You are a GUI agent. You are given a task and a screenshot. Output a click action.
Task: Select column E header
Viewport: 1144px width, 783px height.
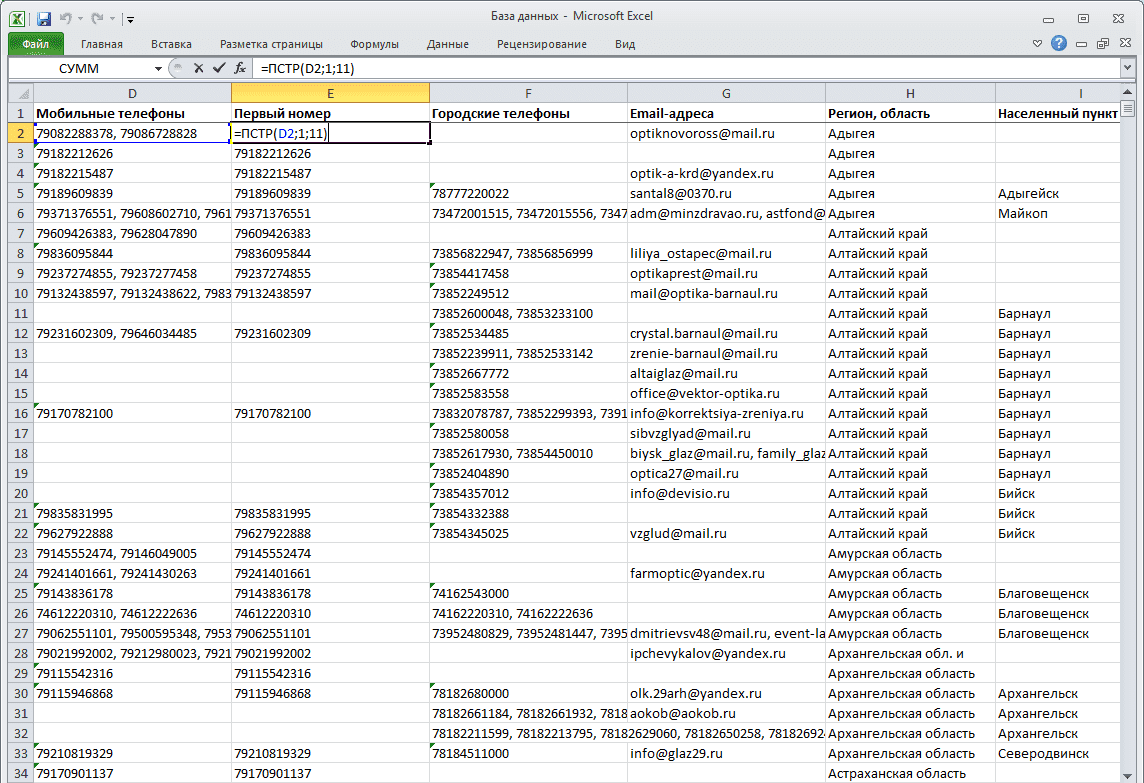coord(330,93)
